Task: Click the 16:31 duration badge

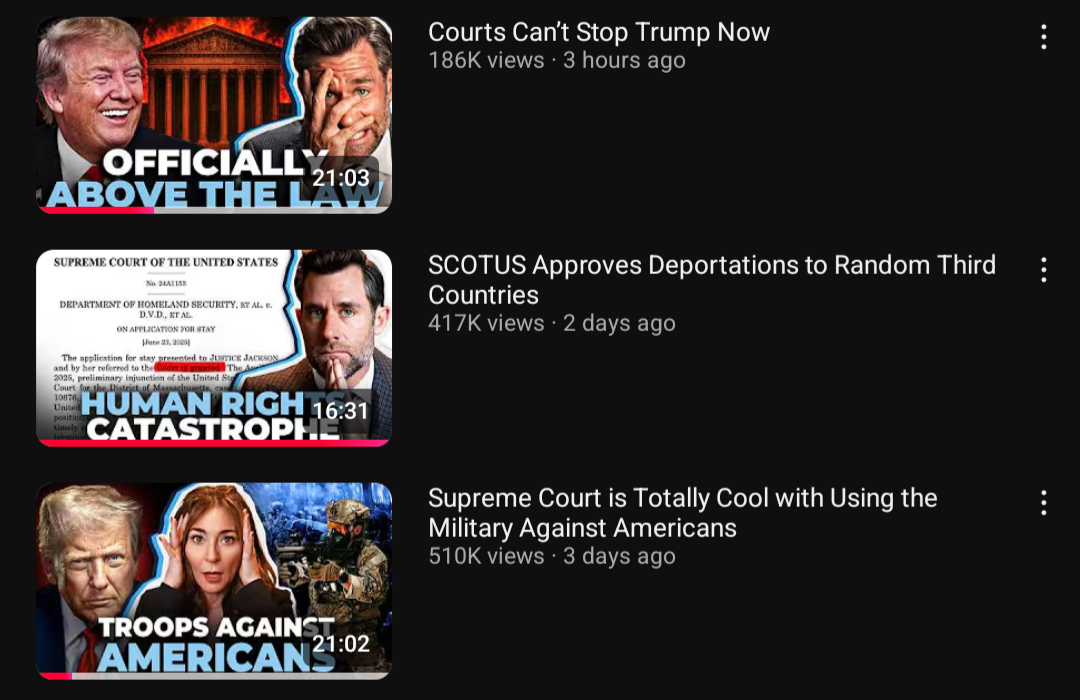Action: [340, 411]
